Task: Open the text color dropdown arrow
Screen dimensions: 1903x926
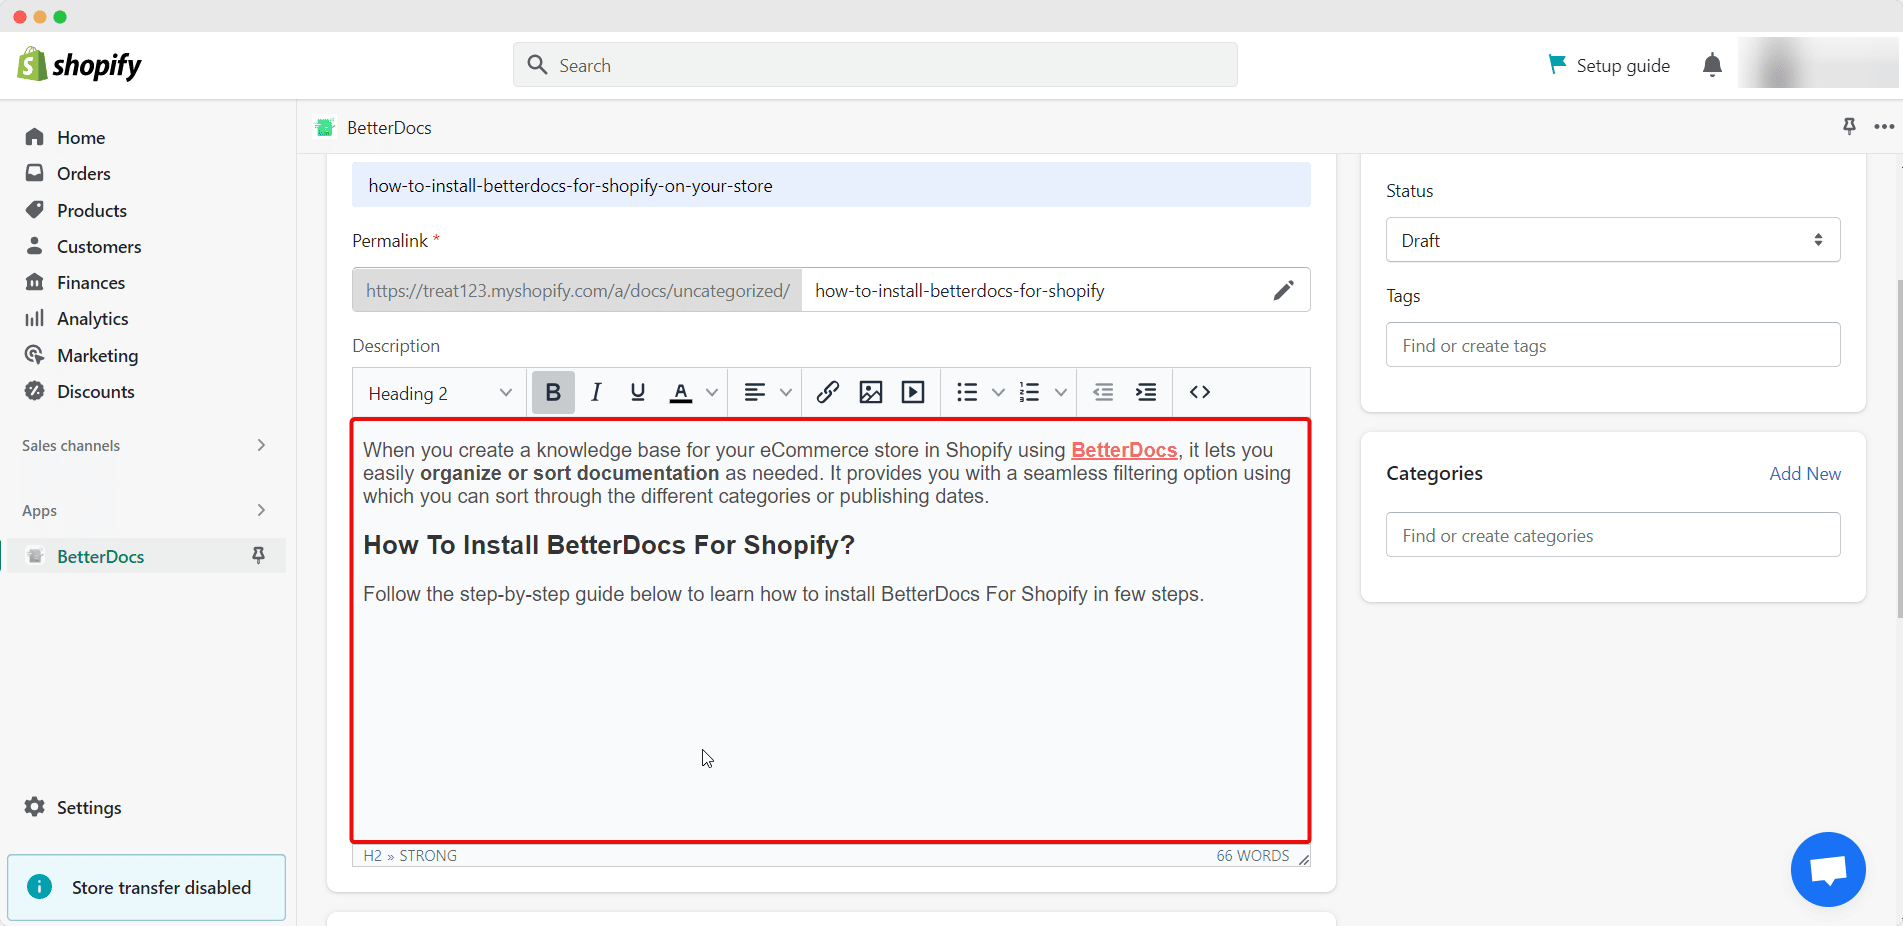Action: [x=712, y=392]
